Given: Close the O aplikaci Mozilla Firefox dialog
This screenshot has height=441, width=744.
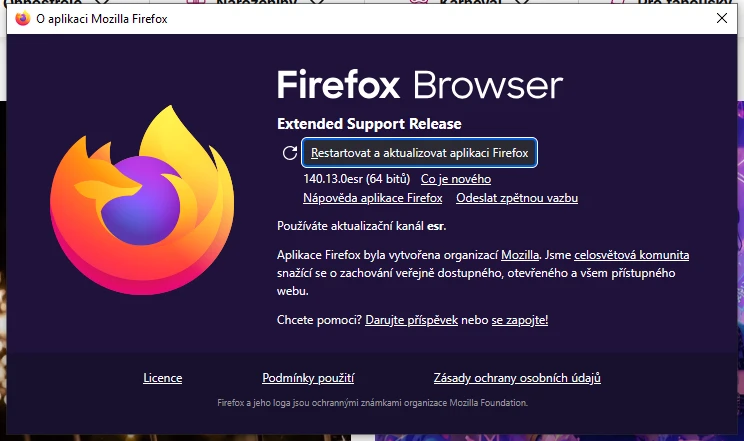Looking at the screenshot, I should click(x=722, y=18).
